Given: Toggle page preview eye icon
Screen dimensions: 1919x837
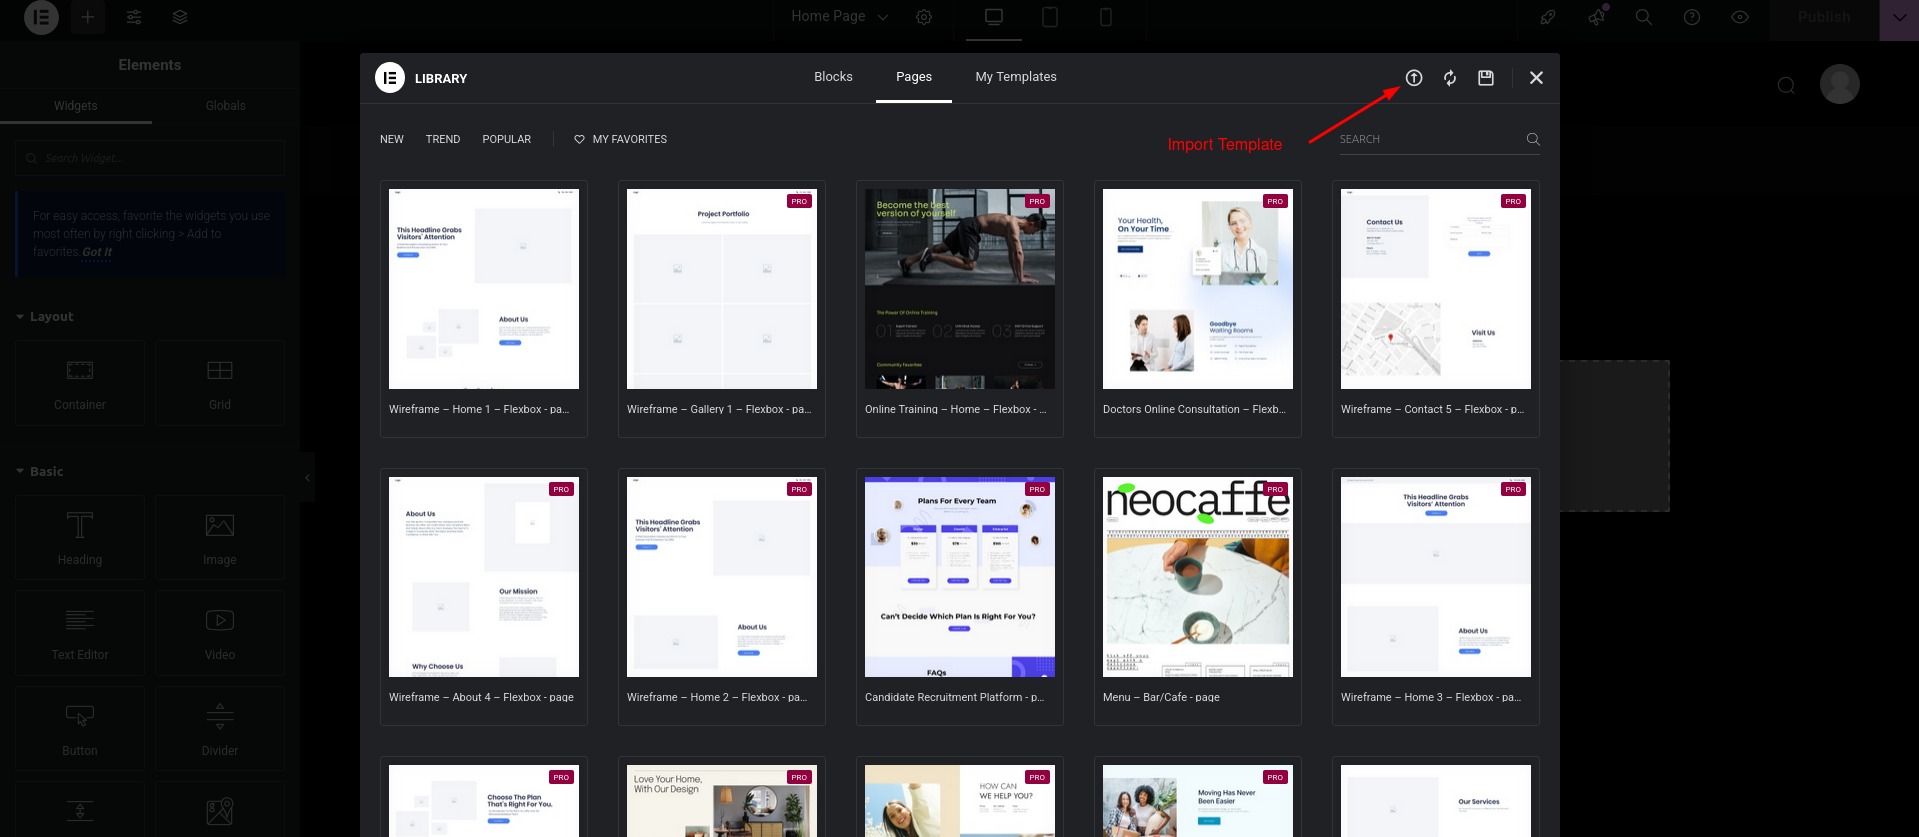Looking at the screenshot, I should [1740, 17].
